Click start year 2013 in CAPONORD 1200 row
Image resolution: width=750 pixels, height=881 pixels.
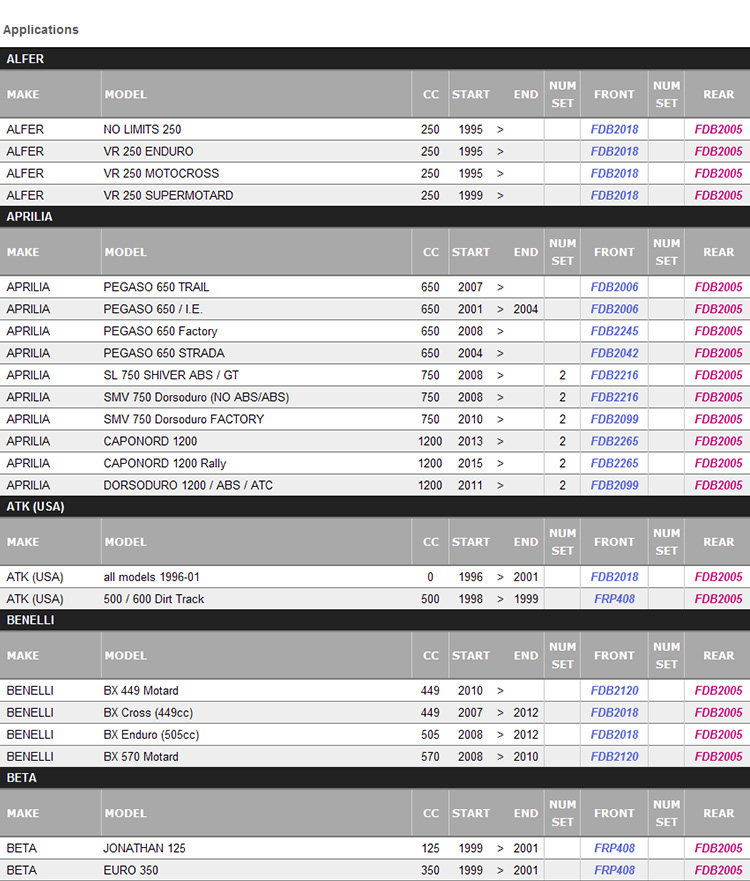pyautogui.click(x=470, y=441)
